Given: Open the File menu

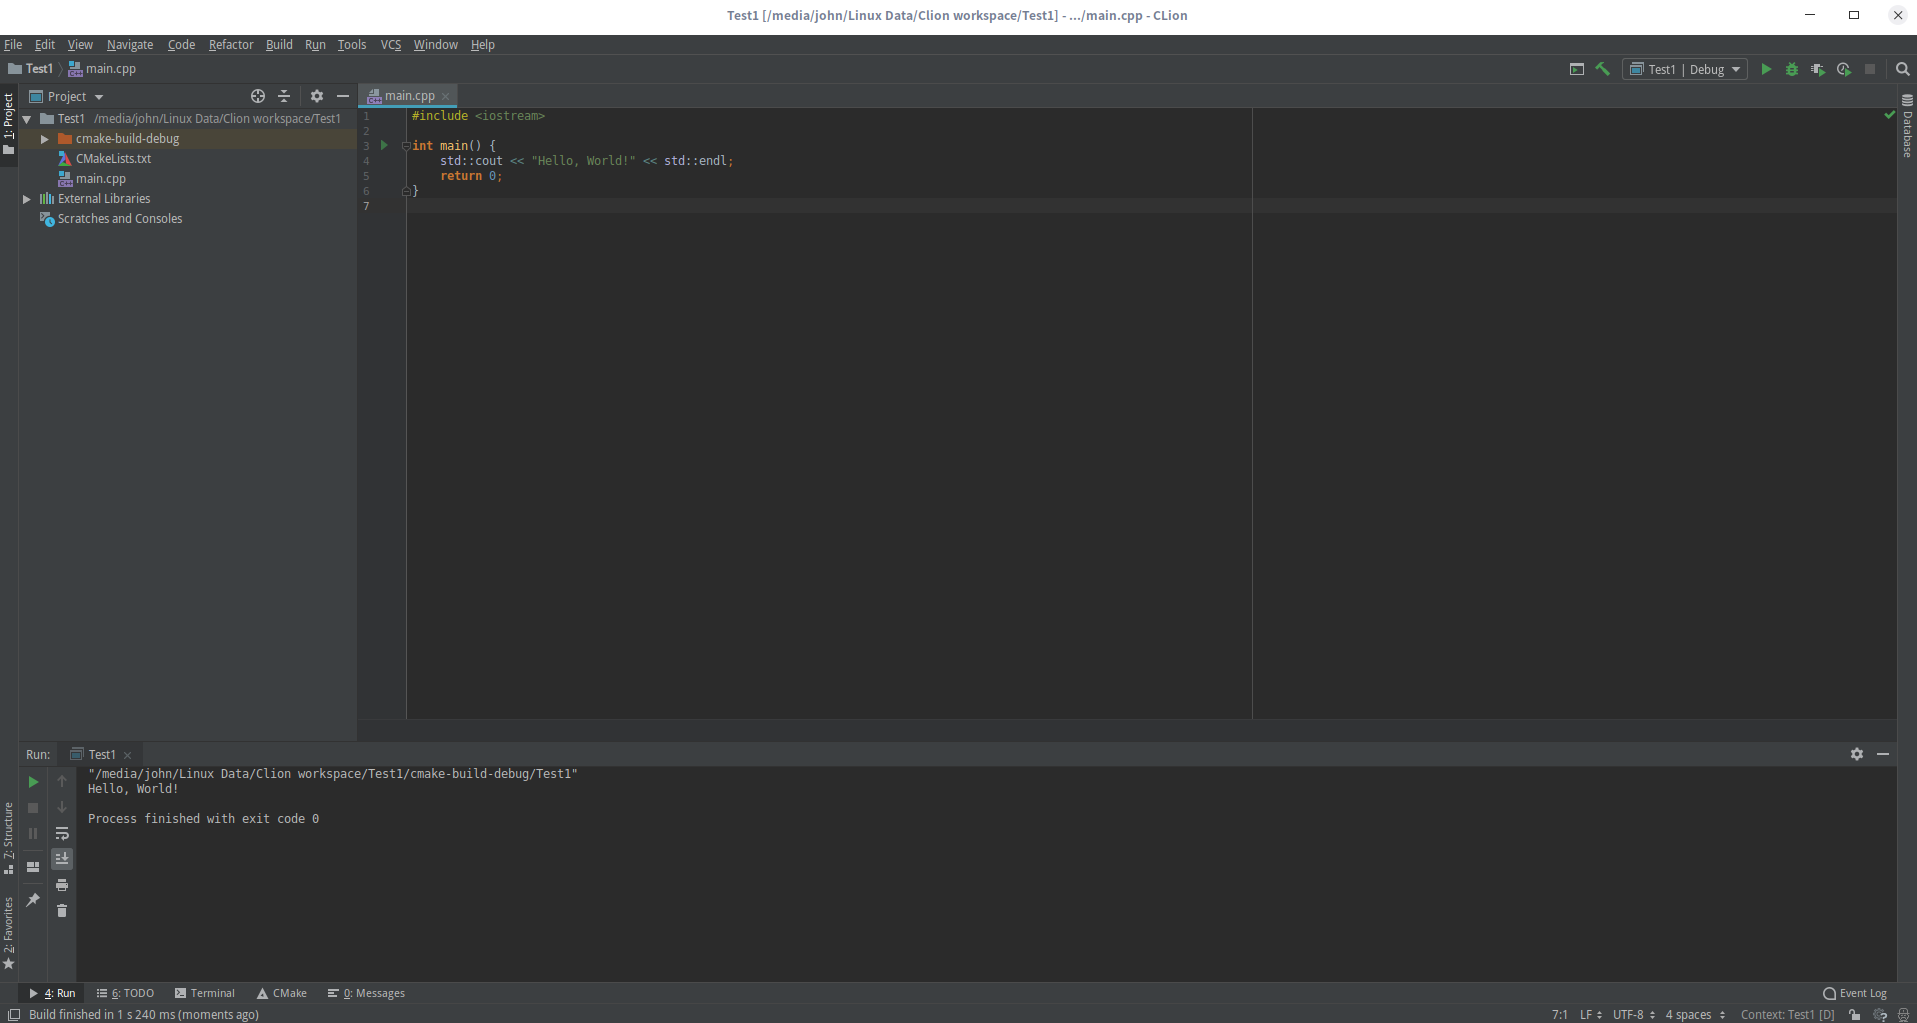Looking at the screenshot, I should 13,45.
